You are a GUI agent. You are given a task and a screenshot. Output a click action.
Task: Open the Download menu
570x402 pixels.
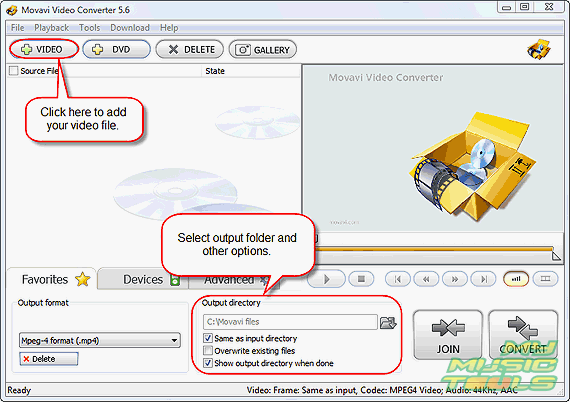(x=130, y=28)
